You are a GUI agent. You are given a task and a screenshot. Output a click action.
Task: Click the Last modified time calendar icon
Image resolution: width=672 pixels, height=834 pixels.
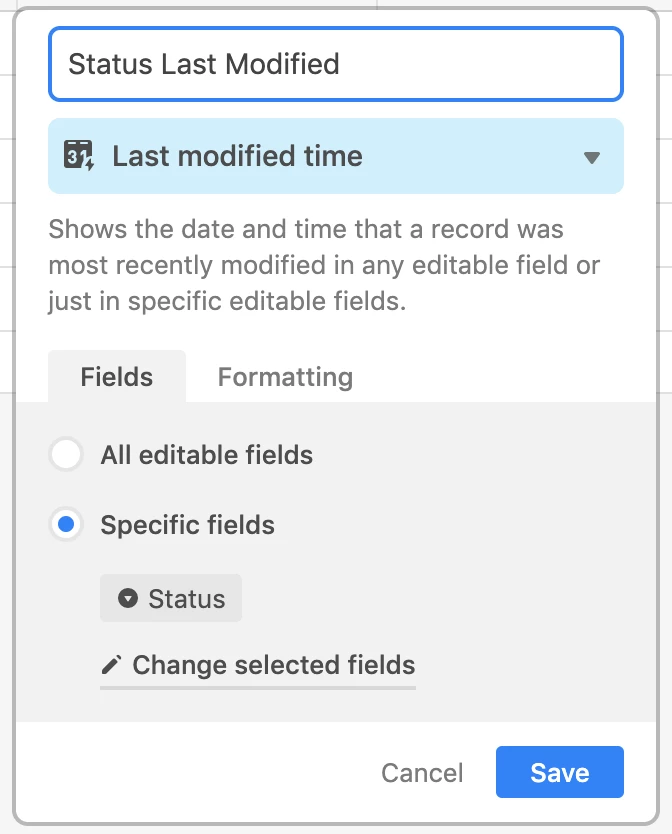coord(78,156)
